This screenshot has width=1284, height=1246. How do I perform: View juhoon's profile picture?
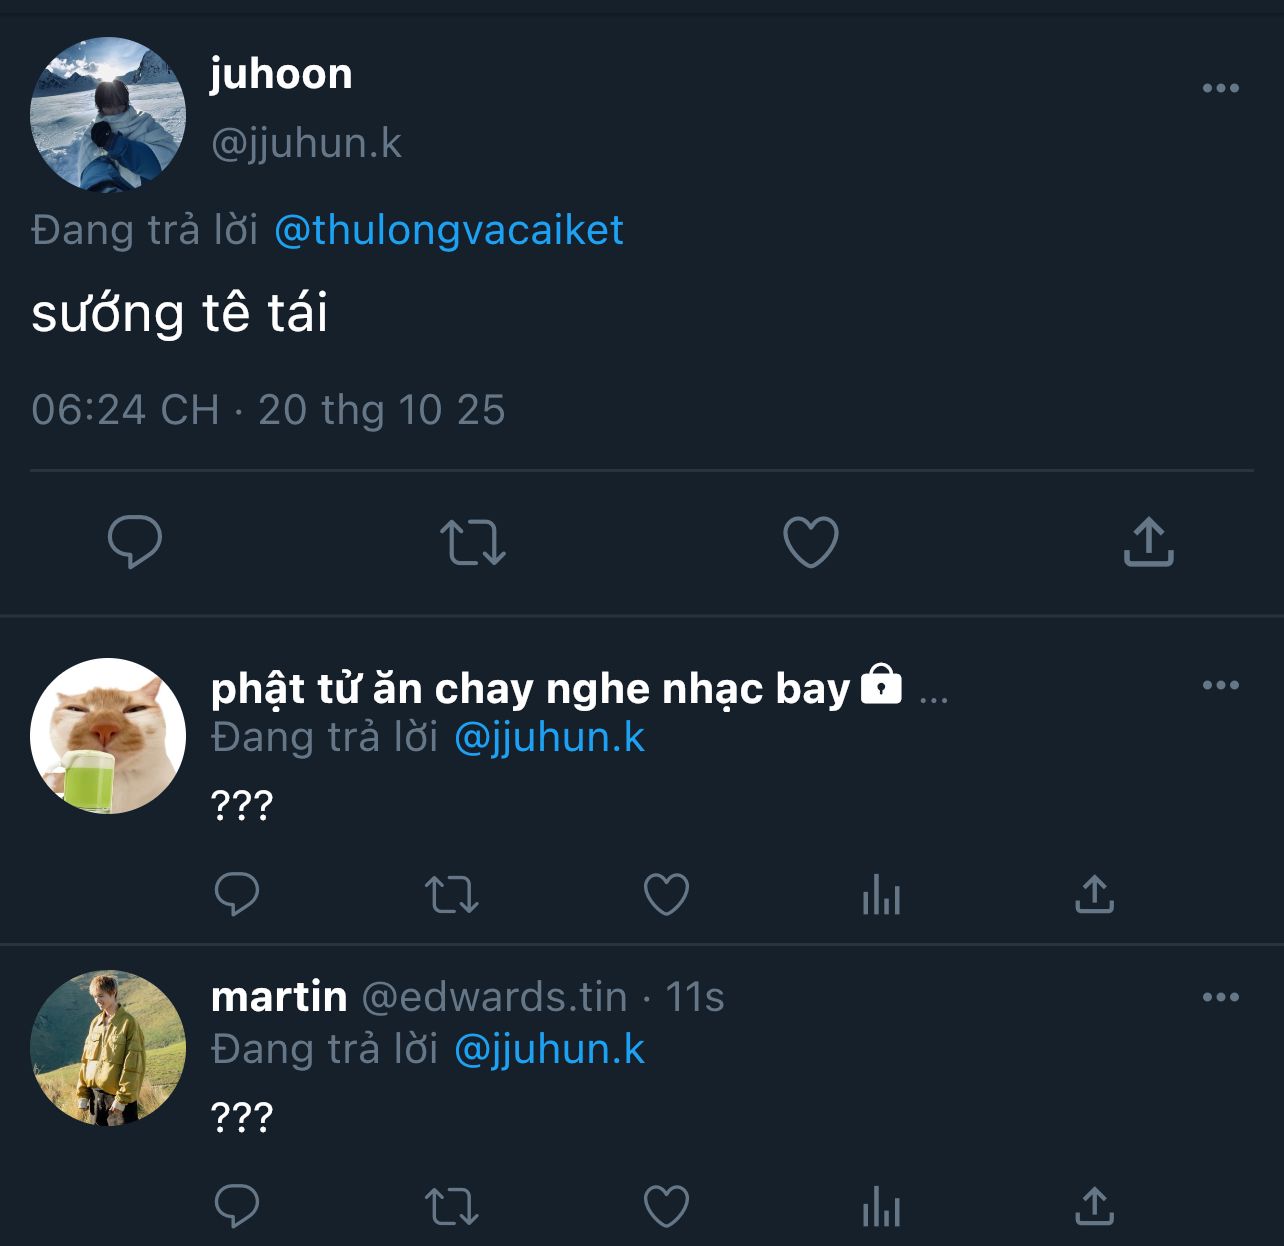pyautogui.click(x=108, y=115)
